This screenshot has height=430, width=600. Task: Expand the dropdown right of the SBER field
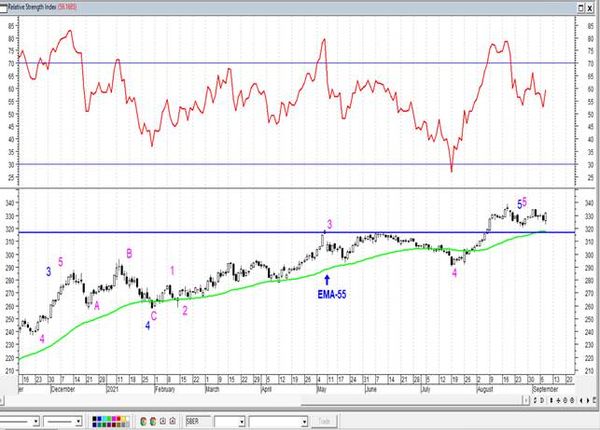242,422
